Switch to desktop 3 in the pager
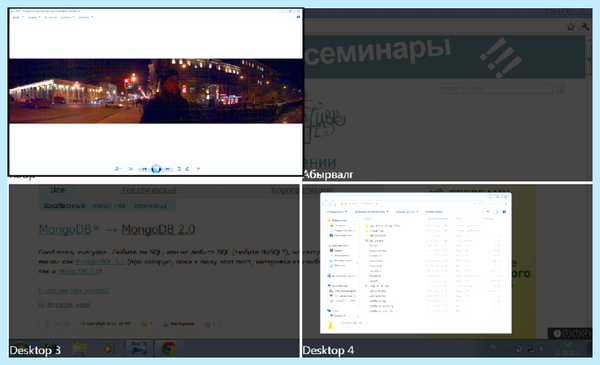Viewport: 600px width, 365px height. click(576, 334)
